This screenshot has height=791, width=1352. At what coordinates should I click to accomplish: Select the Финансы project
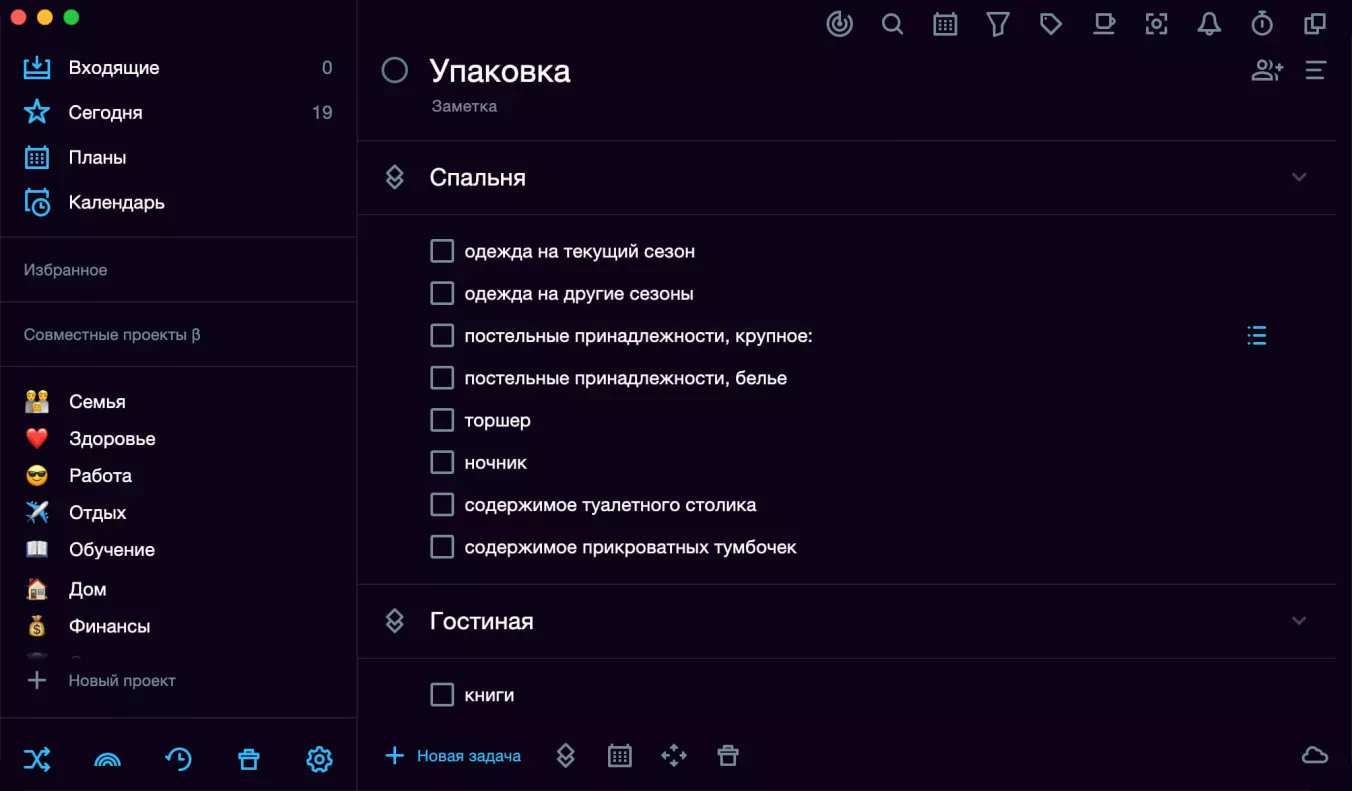[178, 626]
